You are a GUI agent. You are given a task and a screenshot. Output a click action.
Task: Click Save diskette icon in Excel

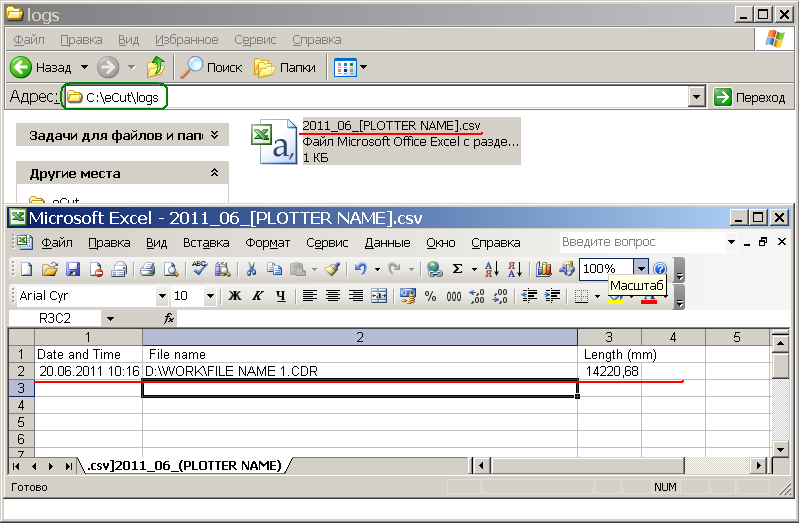click(x=73, y=269)
